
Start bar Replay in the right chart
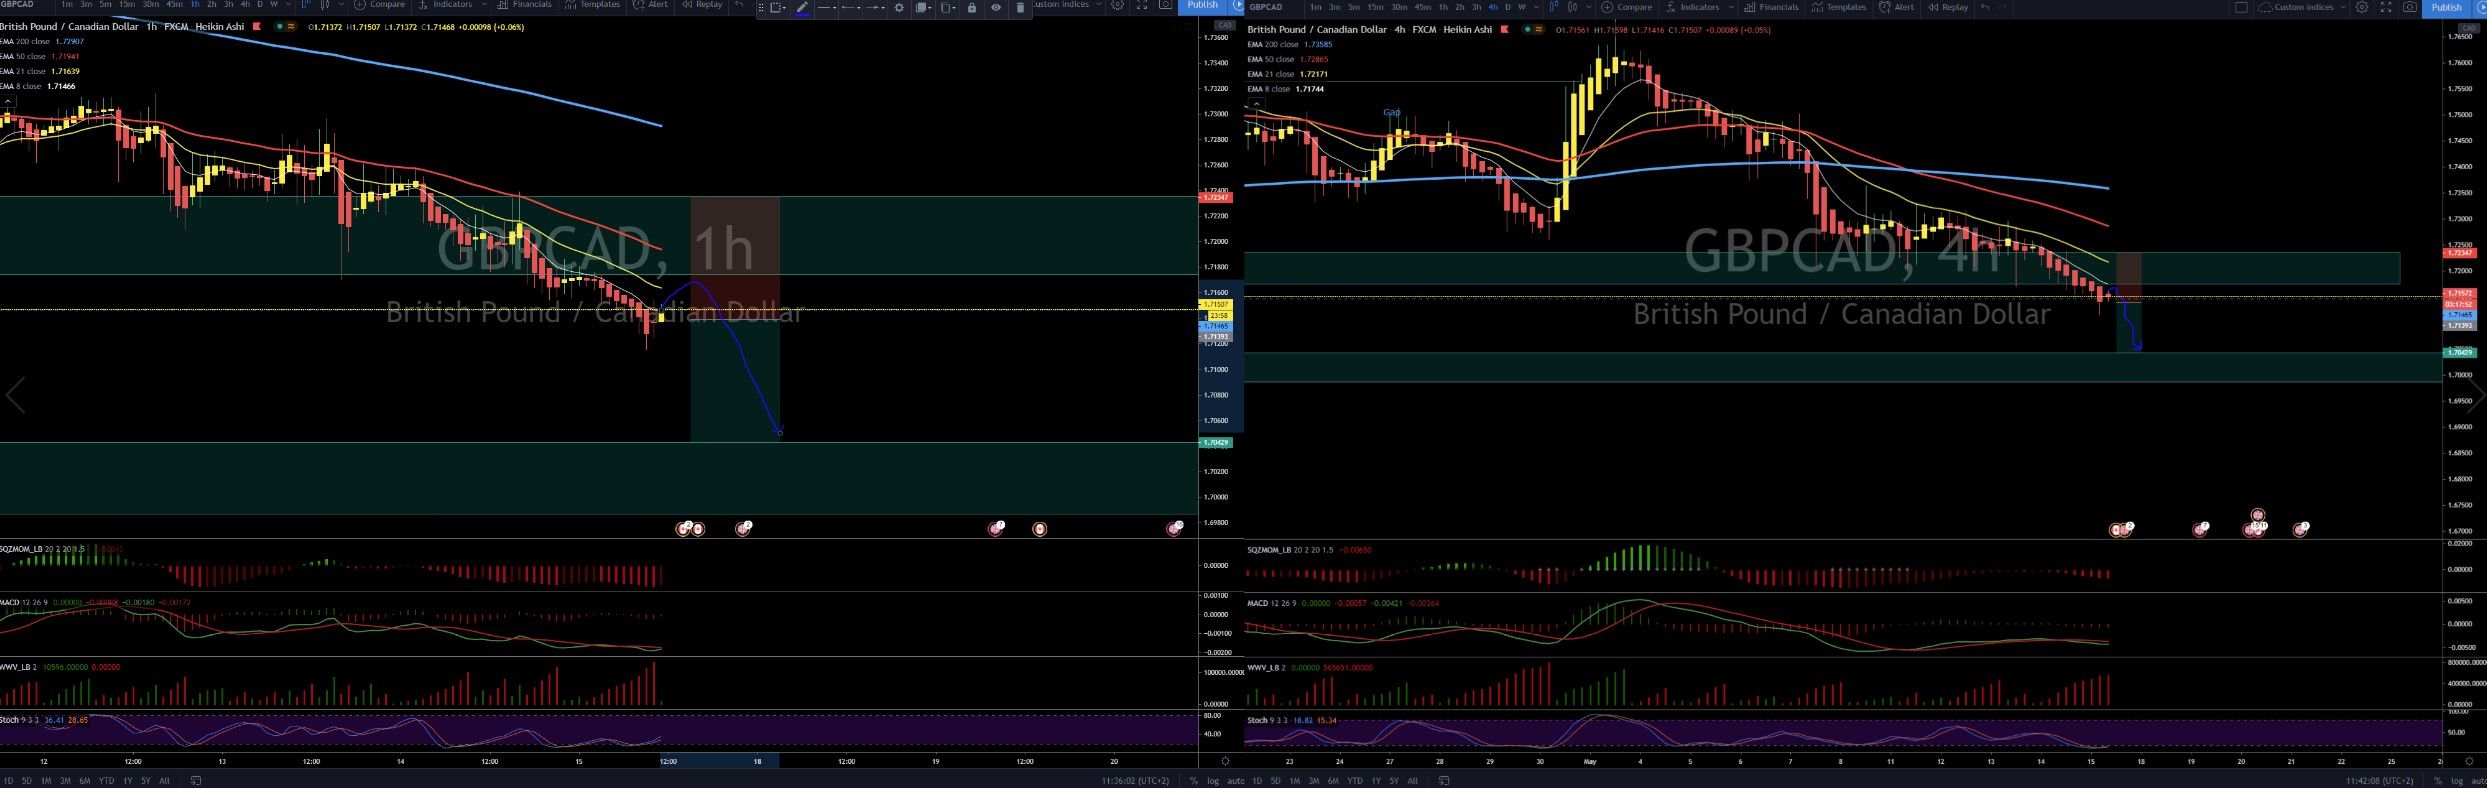(1949, 7)
